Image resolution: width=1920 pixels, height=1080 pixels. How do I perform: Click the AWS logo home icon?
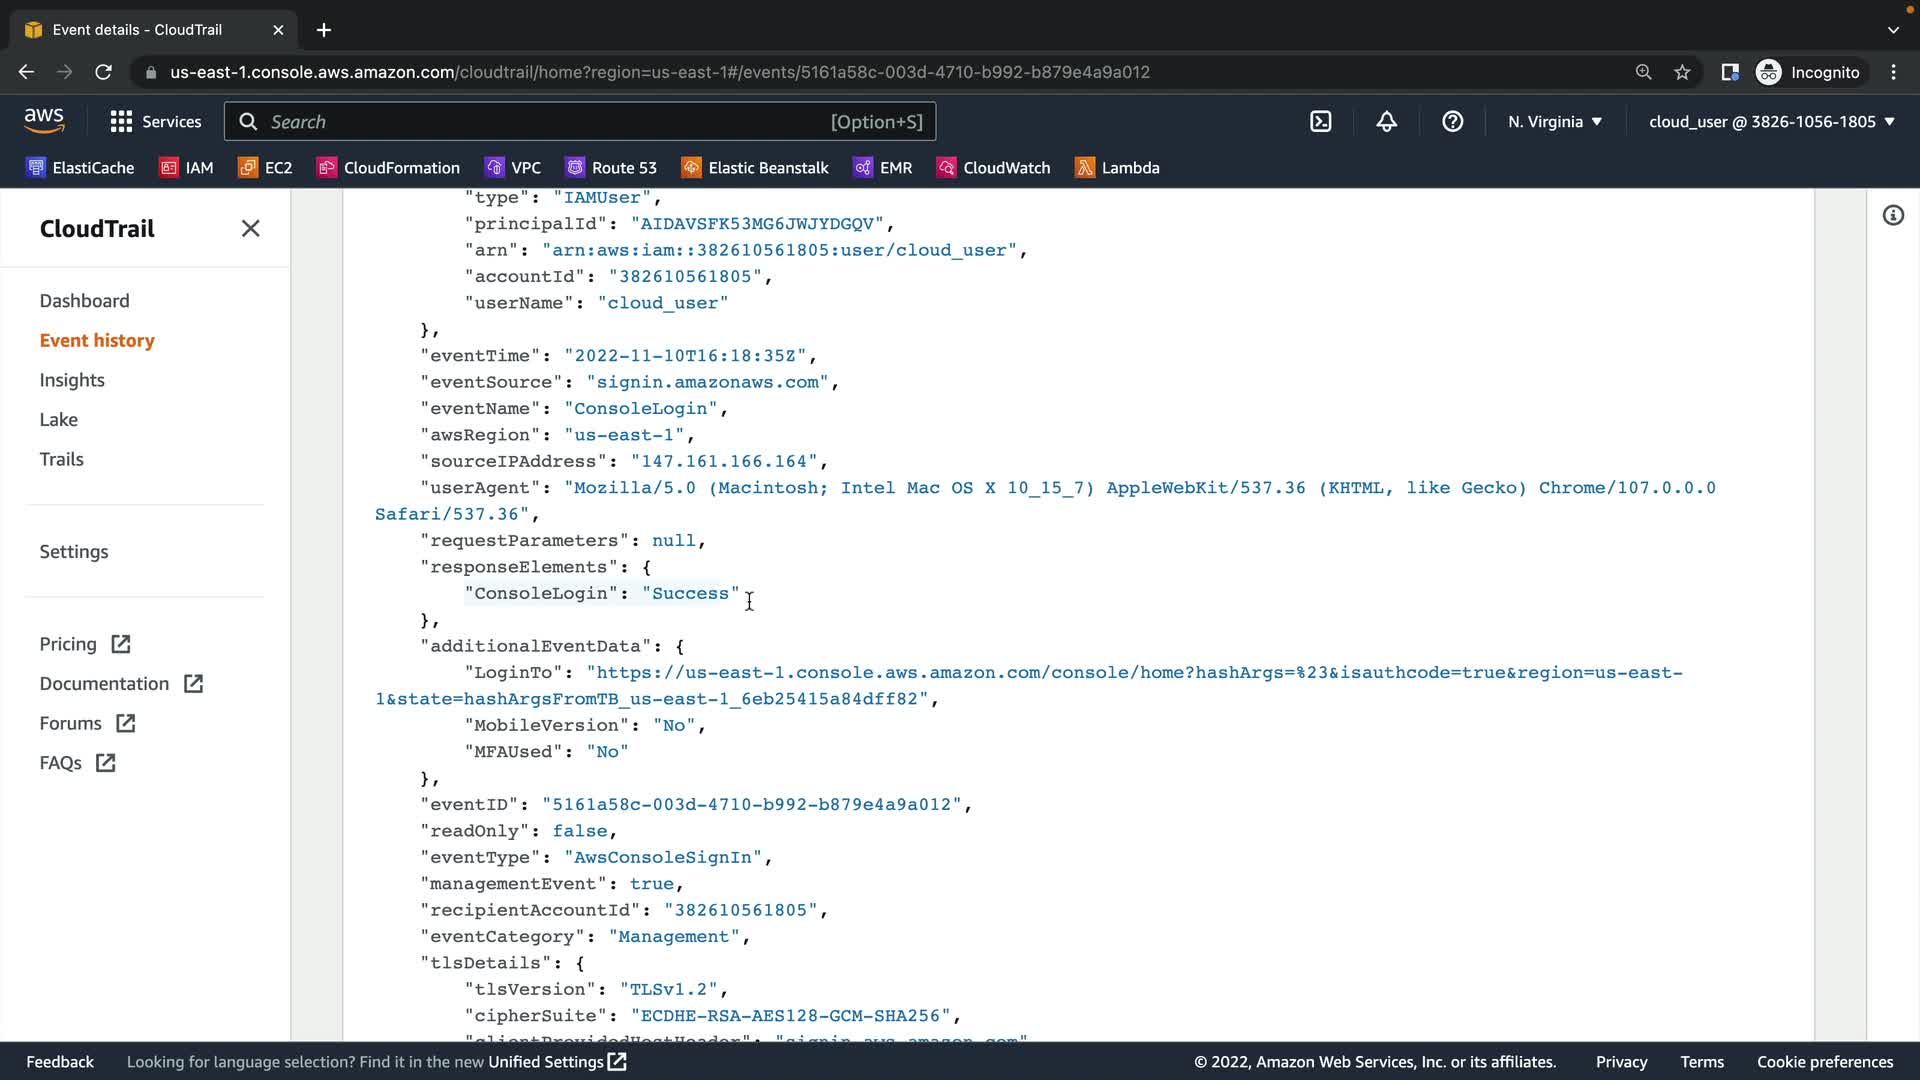click(x=44, y=121)
